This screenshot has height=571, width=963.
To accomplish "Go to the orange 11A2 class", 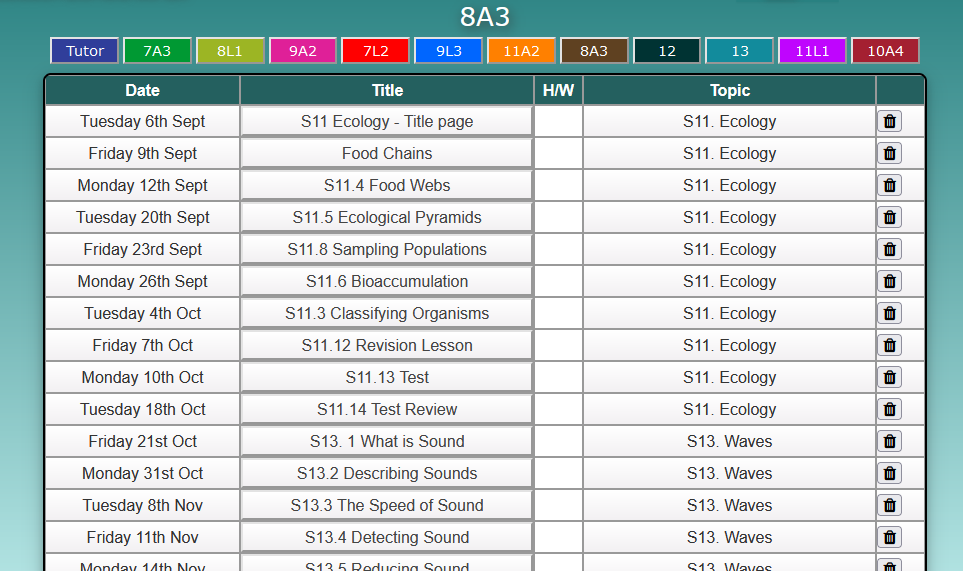I will [x=521, y=51].
